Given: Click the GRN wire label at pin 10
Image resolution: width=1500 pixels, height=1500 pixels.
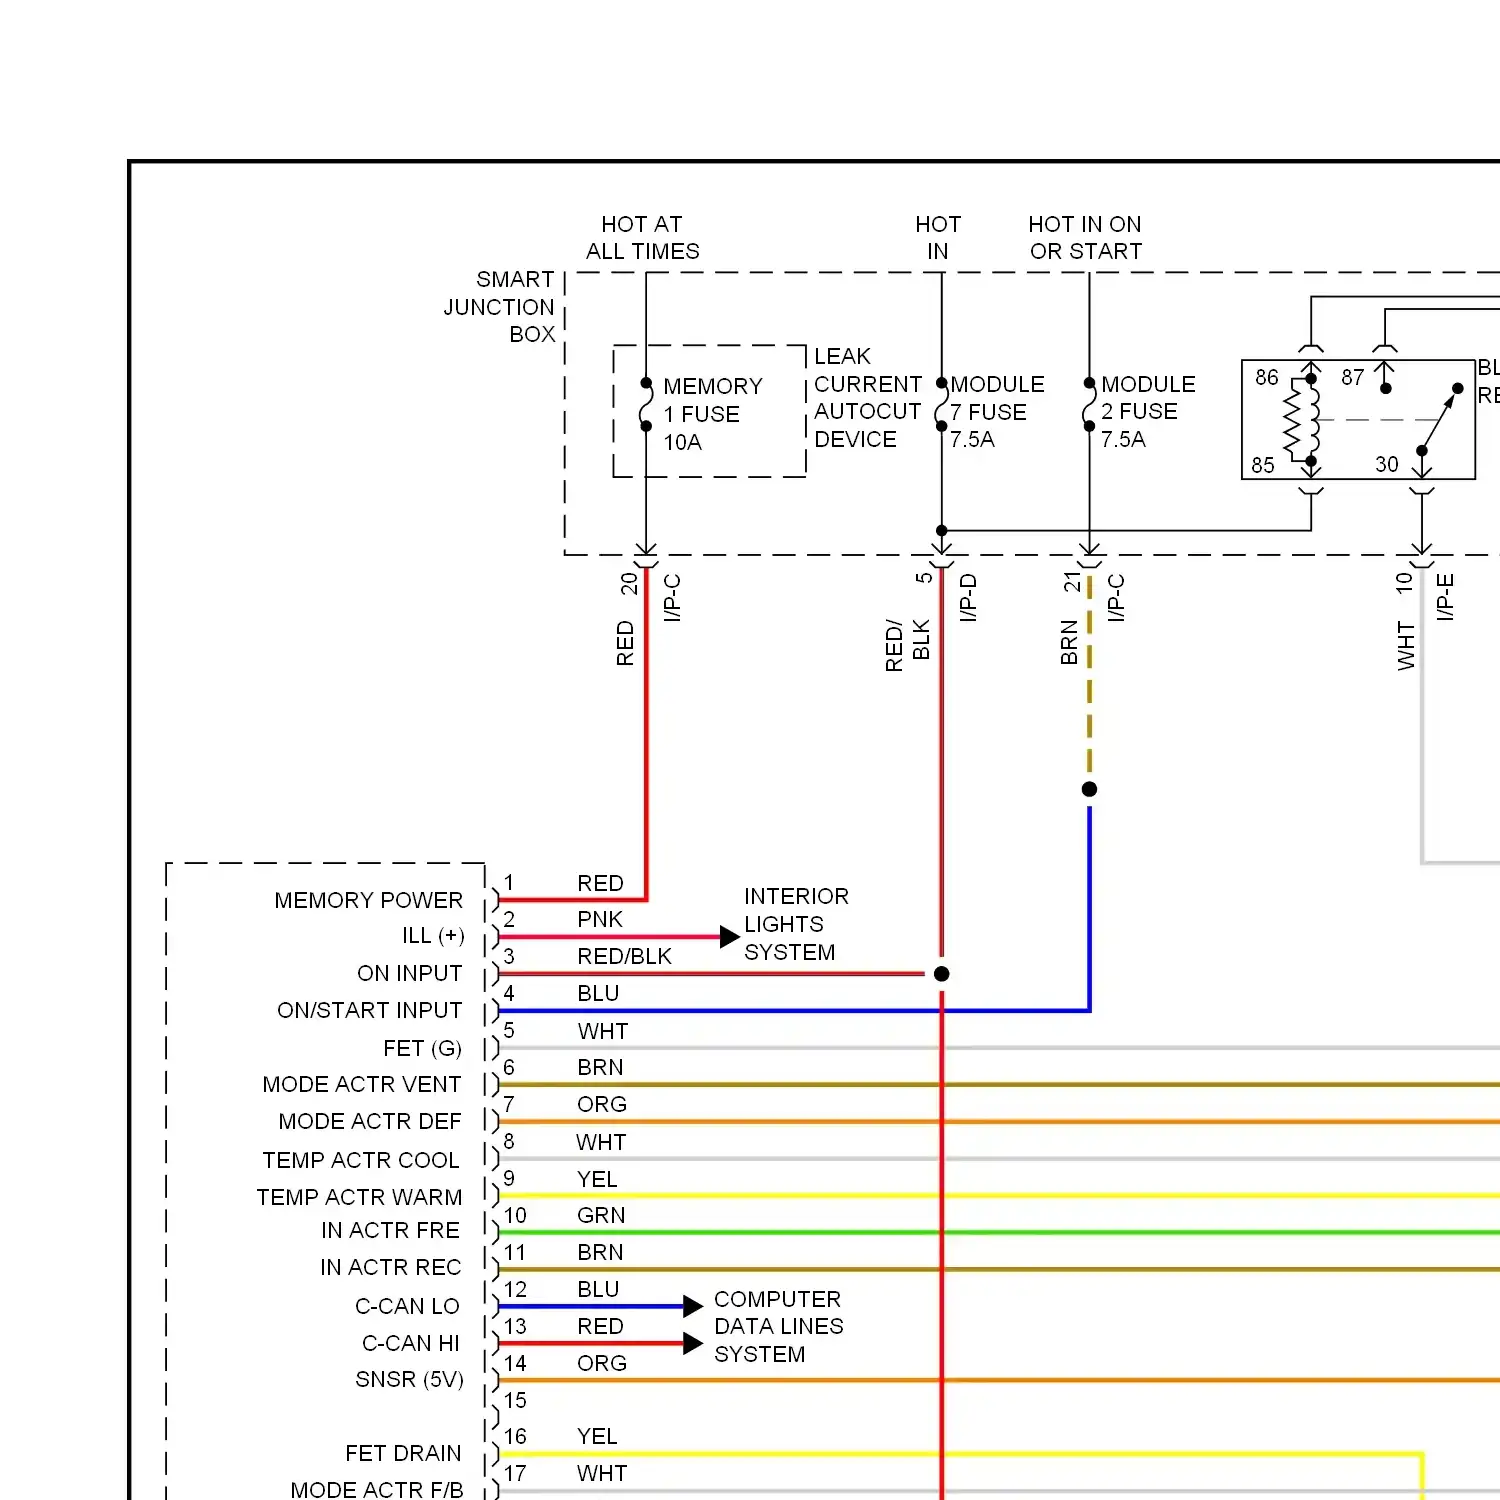Looking at the screenshot, I should click(x=601, y=1215).
